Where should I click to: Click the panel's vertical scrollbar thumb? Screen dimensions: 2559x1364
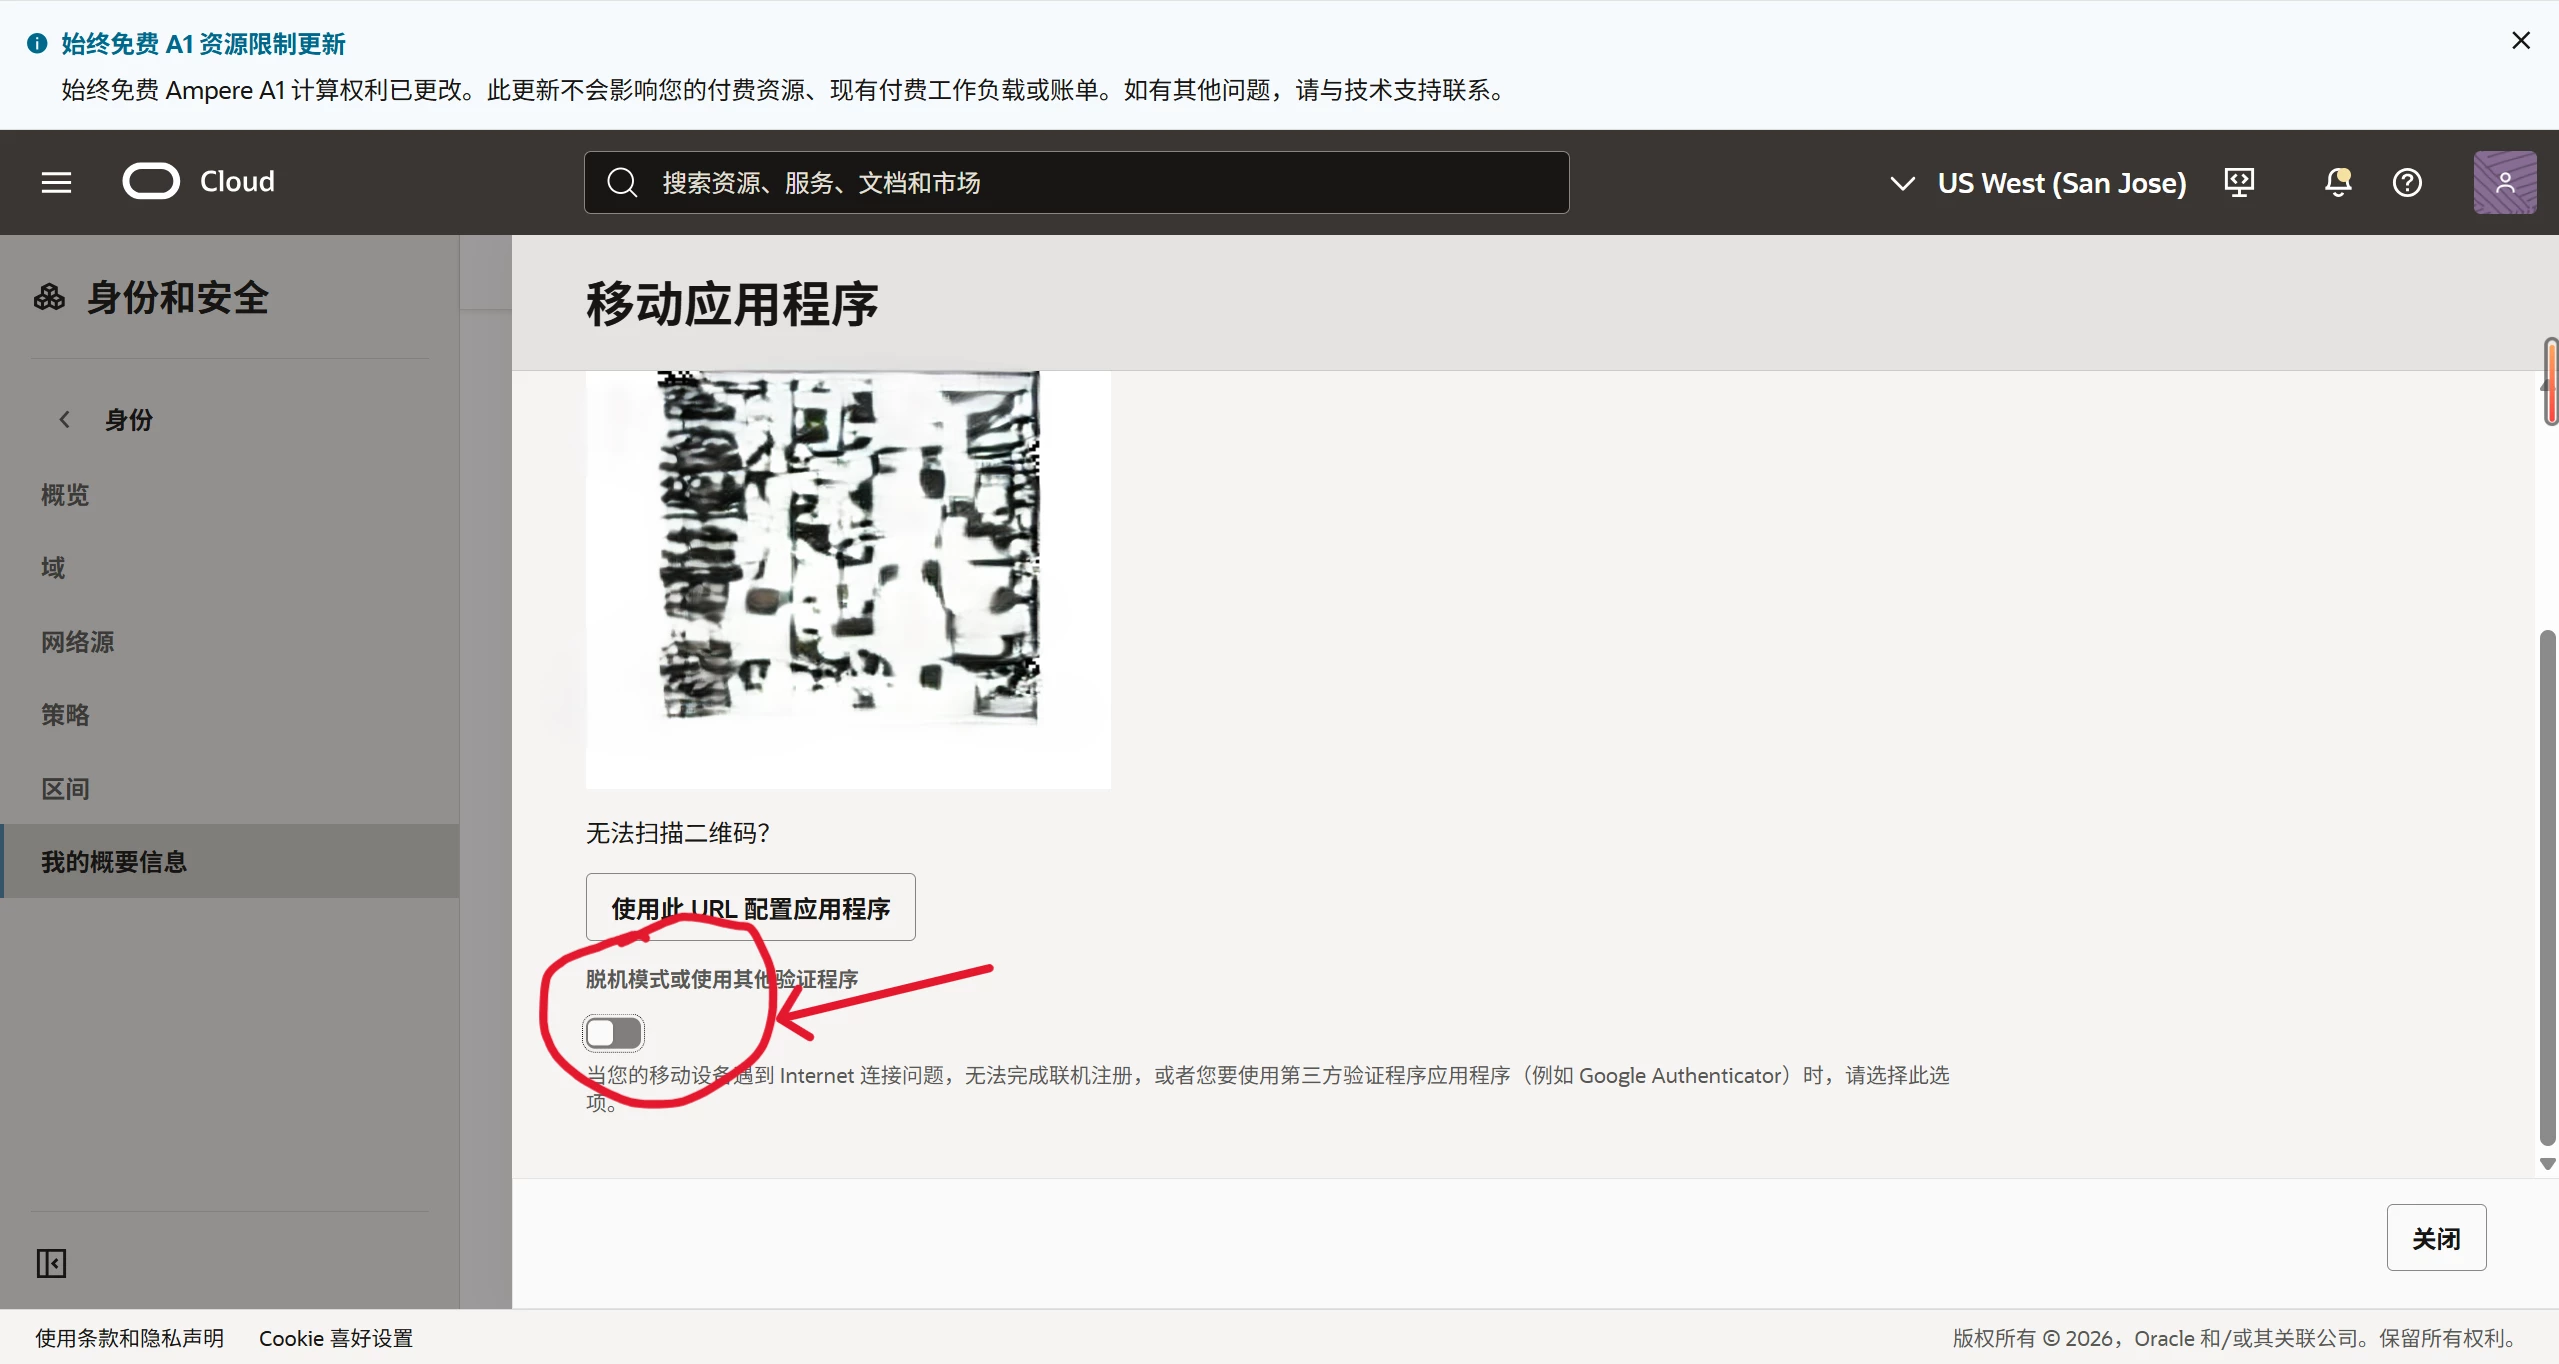tap(2548, 887)
